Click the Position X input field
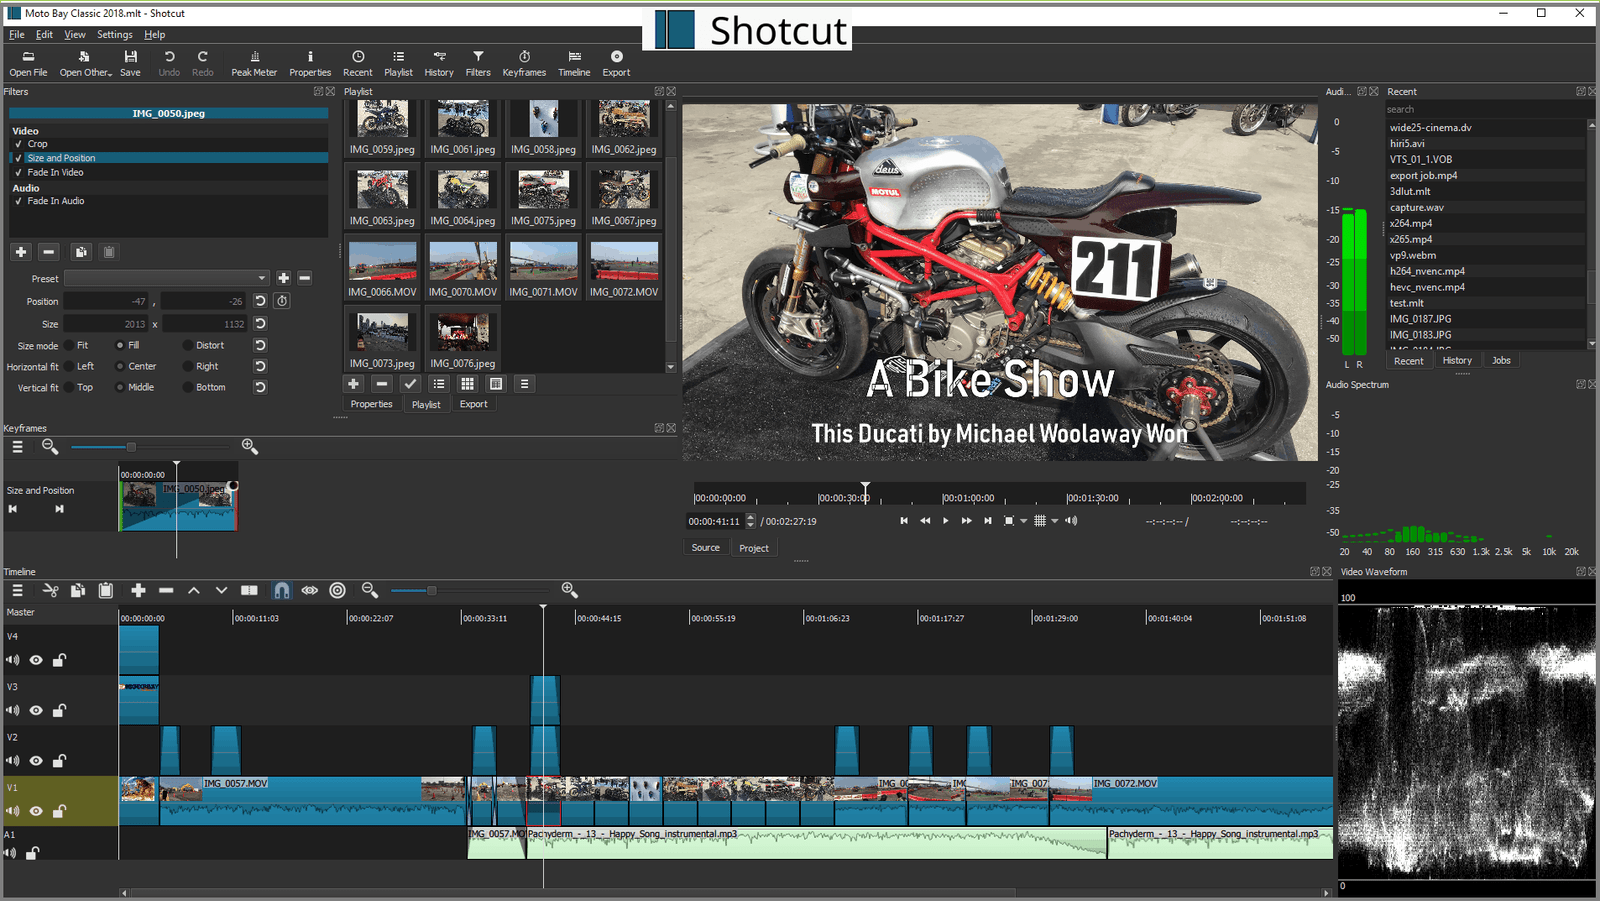Viewport: 1600px width, 901px height. click(106, 301)
